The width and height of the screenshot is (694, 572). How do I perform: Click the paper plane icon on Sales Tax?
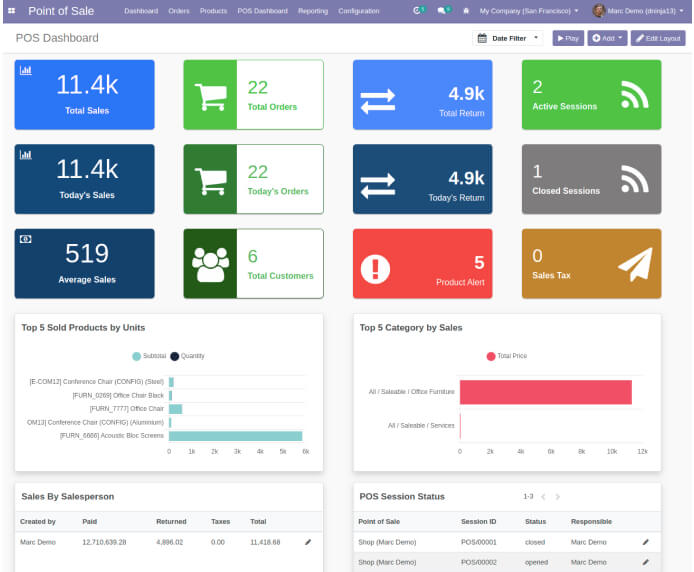coord(634,263)
